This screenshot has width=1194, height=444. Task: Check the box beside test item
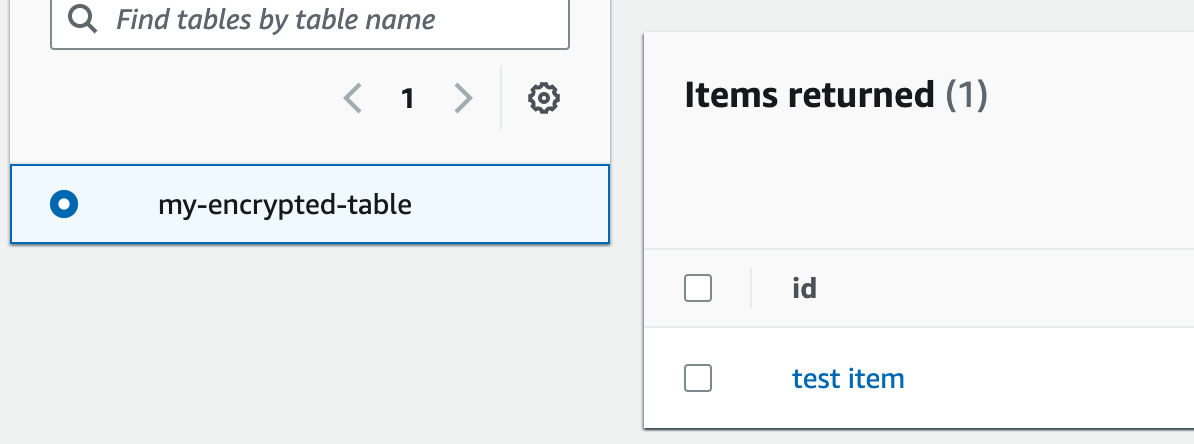(698, 379)
